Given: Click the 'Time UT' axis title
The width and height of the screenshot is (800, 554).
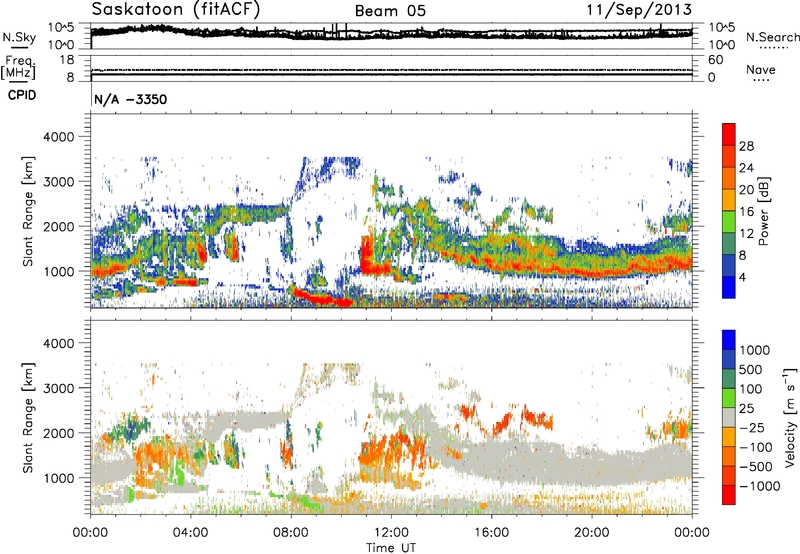Looking at the screenshot, I should click(x=391, y=548).
